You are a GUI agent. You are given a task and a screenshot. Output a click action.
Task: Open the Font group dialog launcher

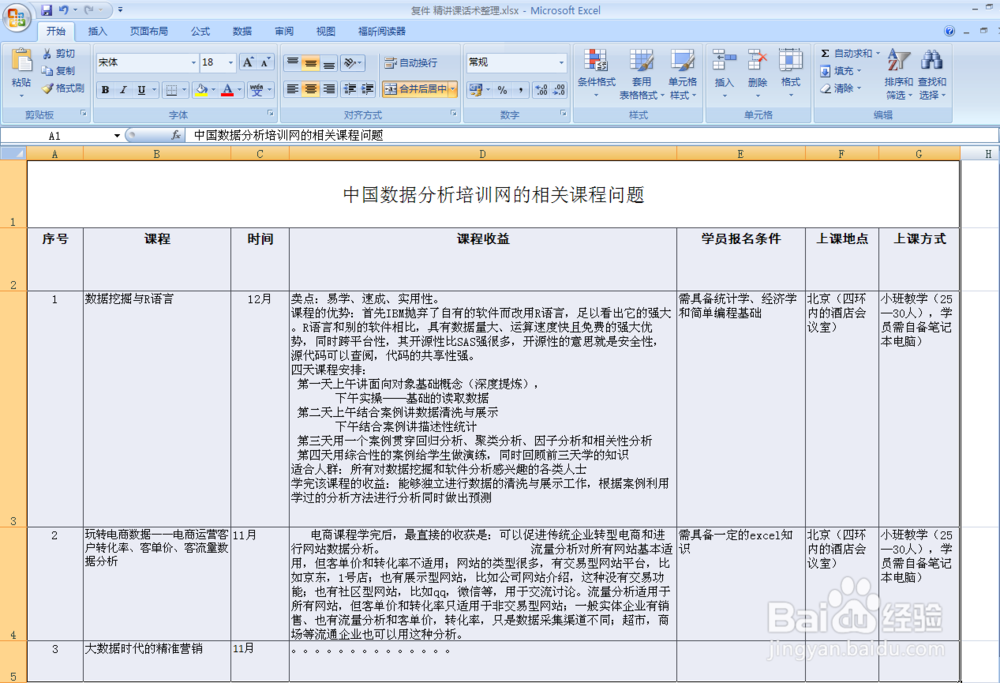[270, 114]
